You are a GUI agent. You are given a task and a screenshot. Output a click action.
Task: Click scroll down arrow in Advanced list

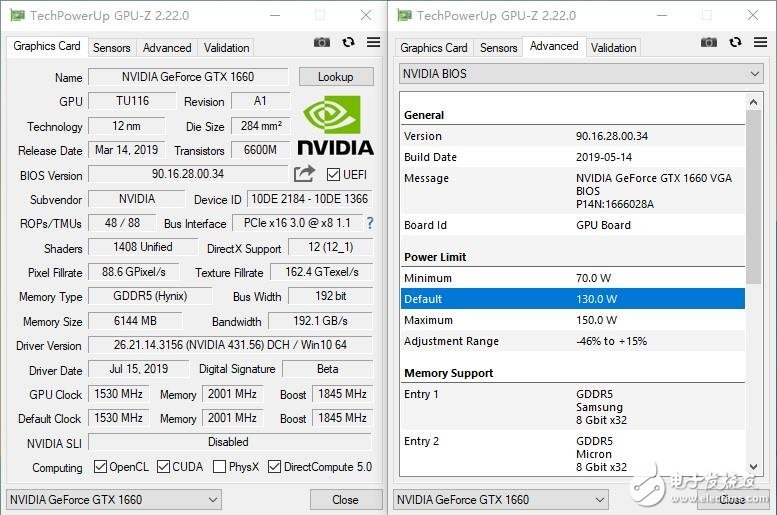pyautogui.click(x=753, y=466)
